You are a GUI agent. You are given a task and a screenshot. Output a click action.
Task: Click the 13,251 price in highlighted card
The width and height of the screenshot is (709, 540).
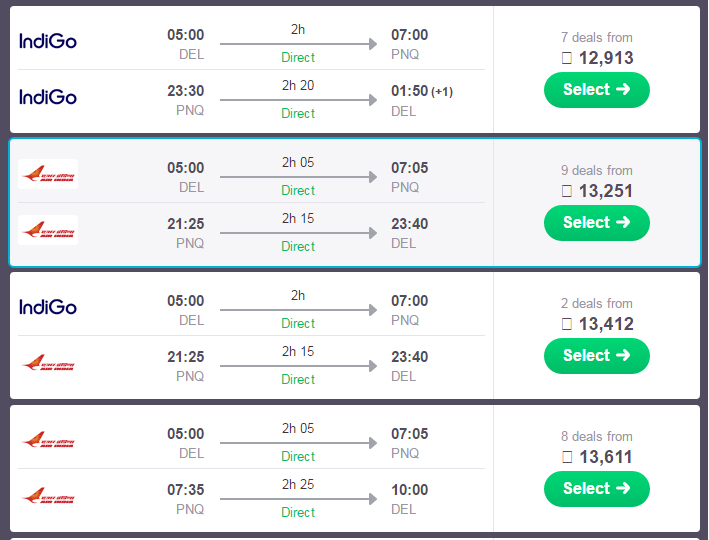605,191
